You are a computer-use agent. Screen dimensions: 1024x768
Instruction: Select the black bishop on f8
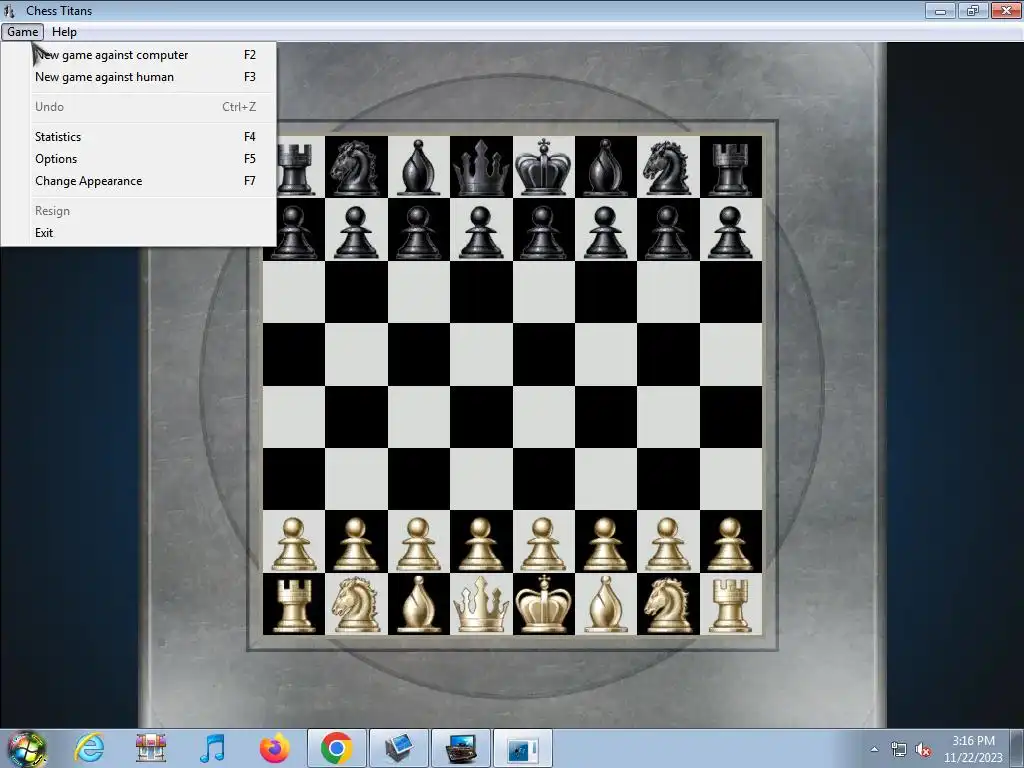[x=605, y=167]
